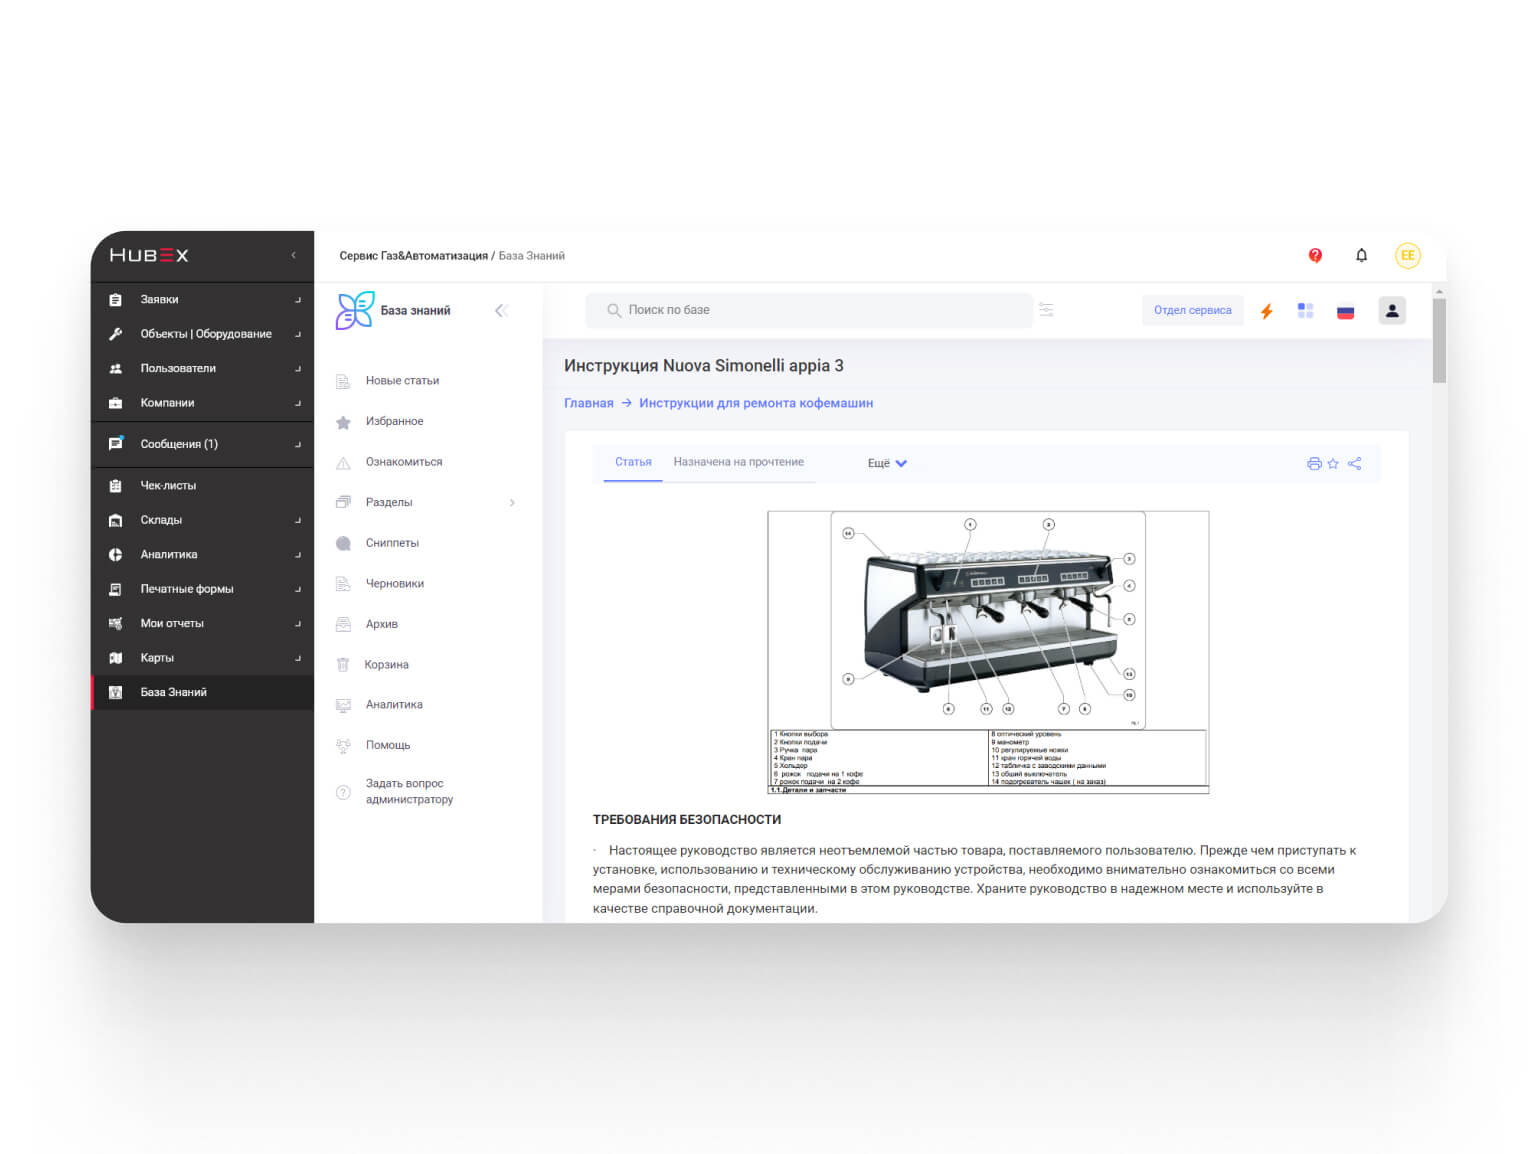This screenshot has height=1154, width=1539.
Task: Click the Аналитика pie chart icon in dark sidebar
Action: tap(115, 555)
